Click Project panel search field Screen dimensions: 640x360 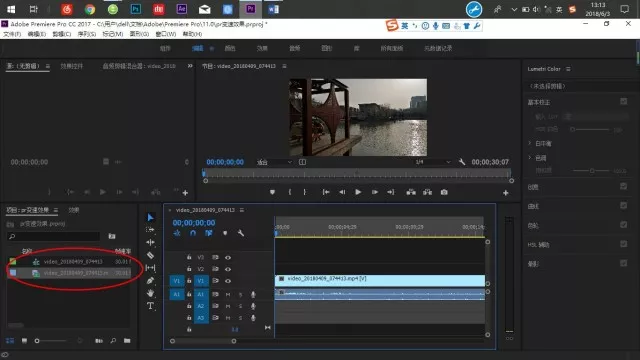click(53, 236)
